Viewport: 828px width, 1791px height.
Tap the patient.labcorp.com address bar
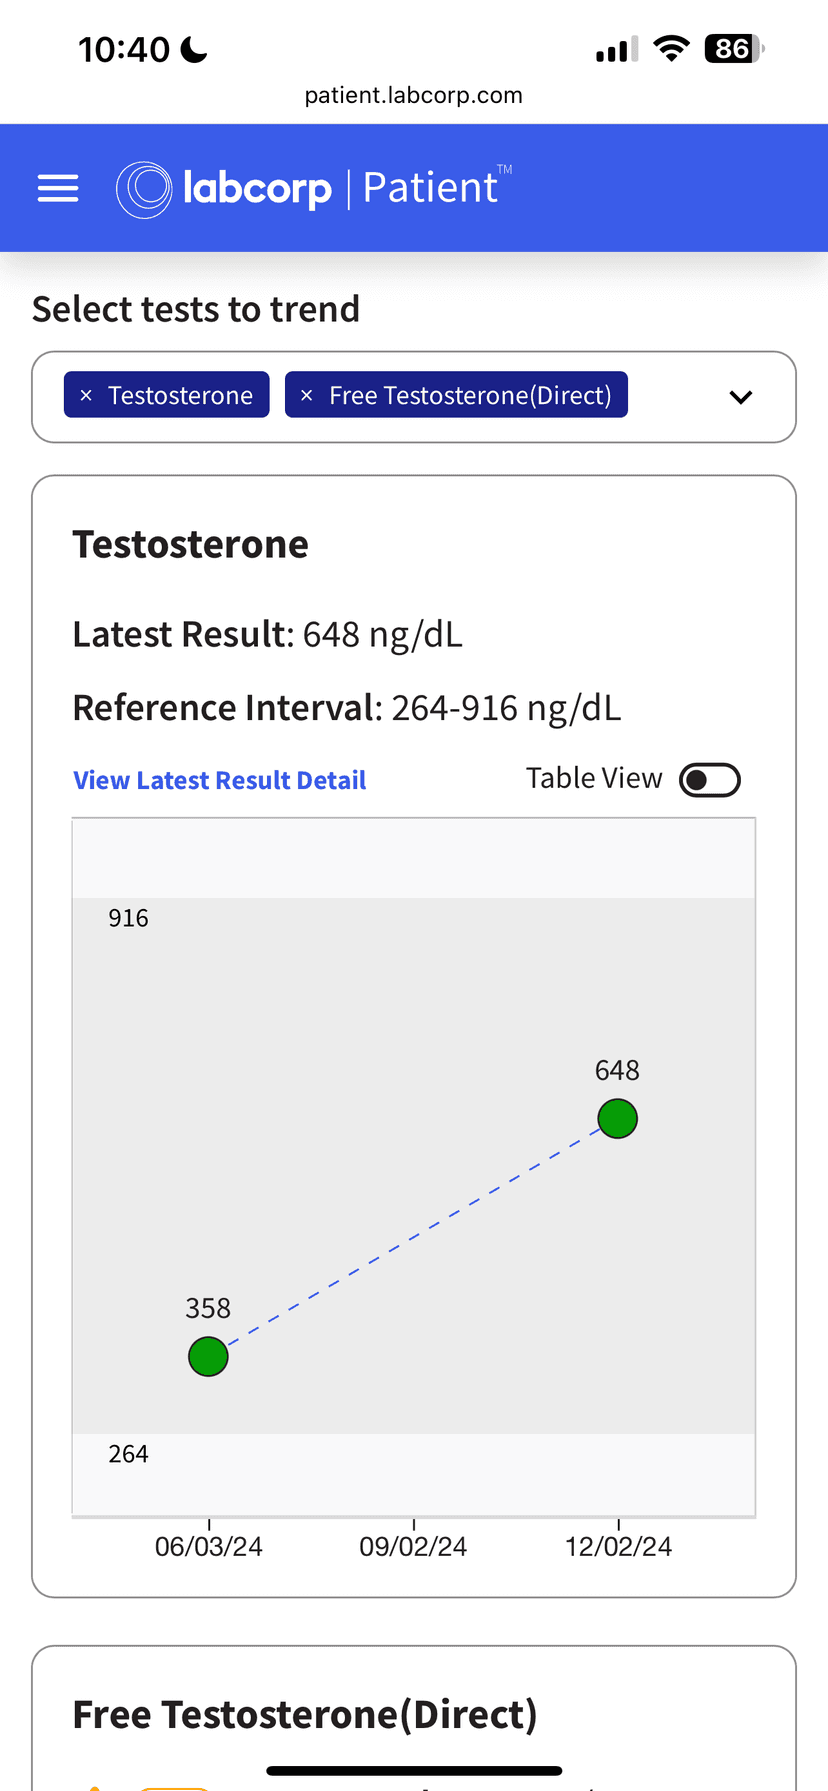(x=414, y=95)
